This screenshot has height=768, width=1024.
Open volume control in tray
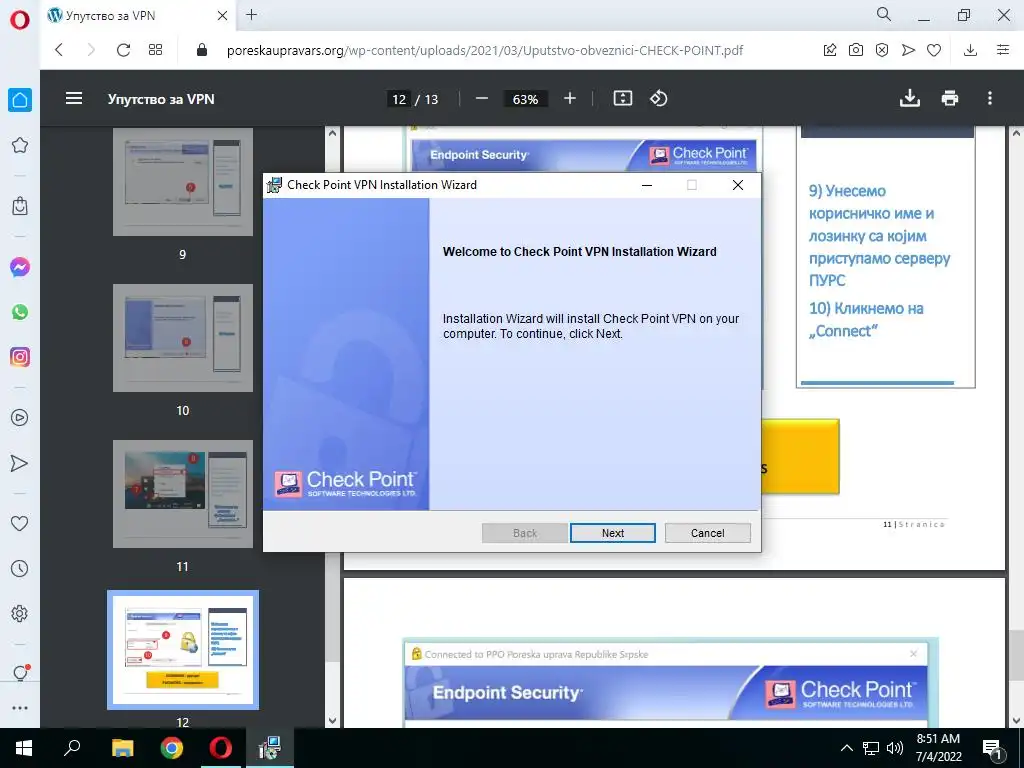pyautogui.click(x=895, y=748)
